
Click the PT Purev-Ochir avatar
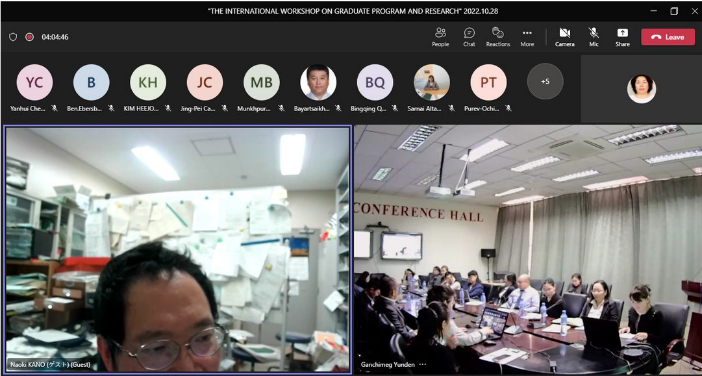click(488, 82)
